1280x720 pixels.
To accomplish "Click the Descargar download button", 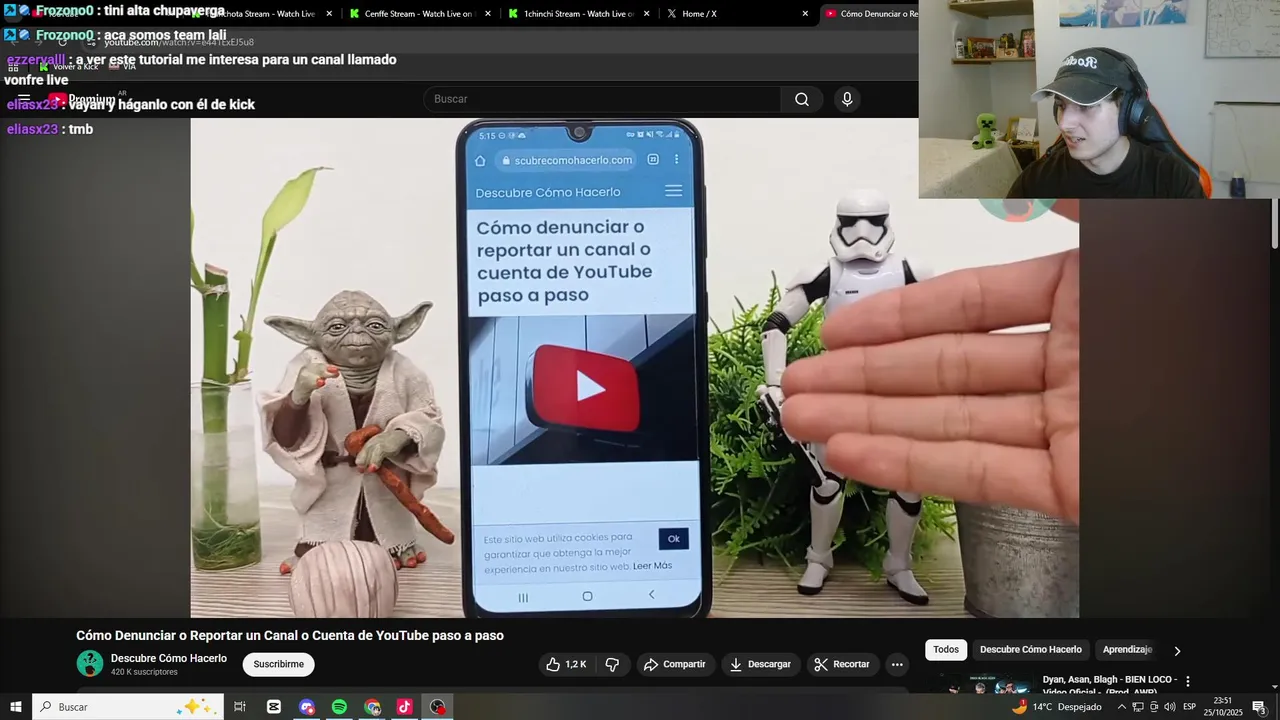I will (760, 664).
